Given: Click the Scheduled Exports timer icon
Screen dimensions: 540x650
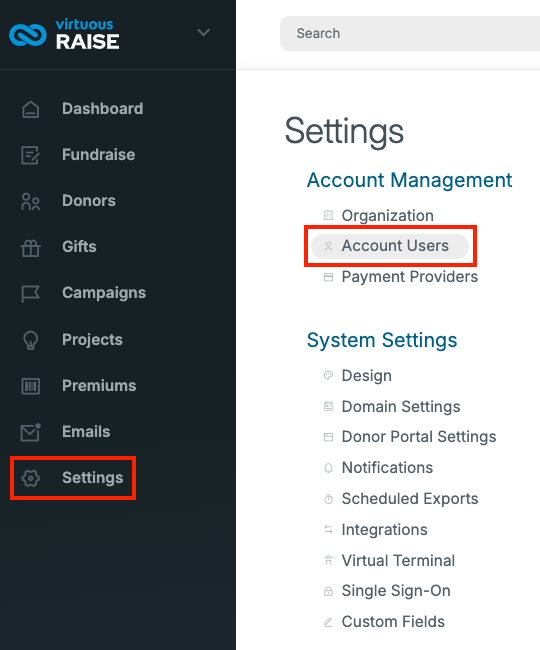Looking at the screenshot, I should 328,499.
